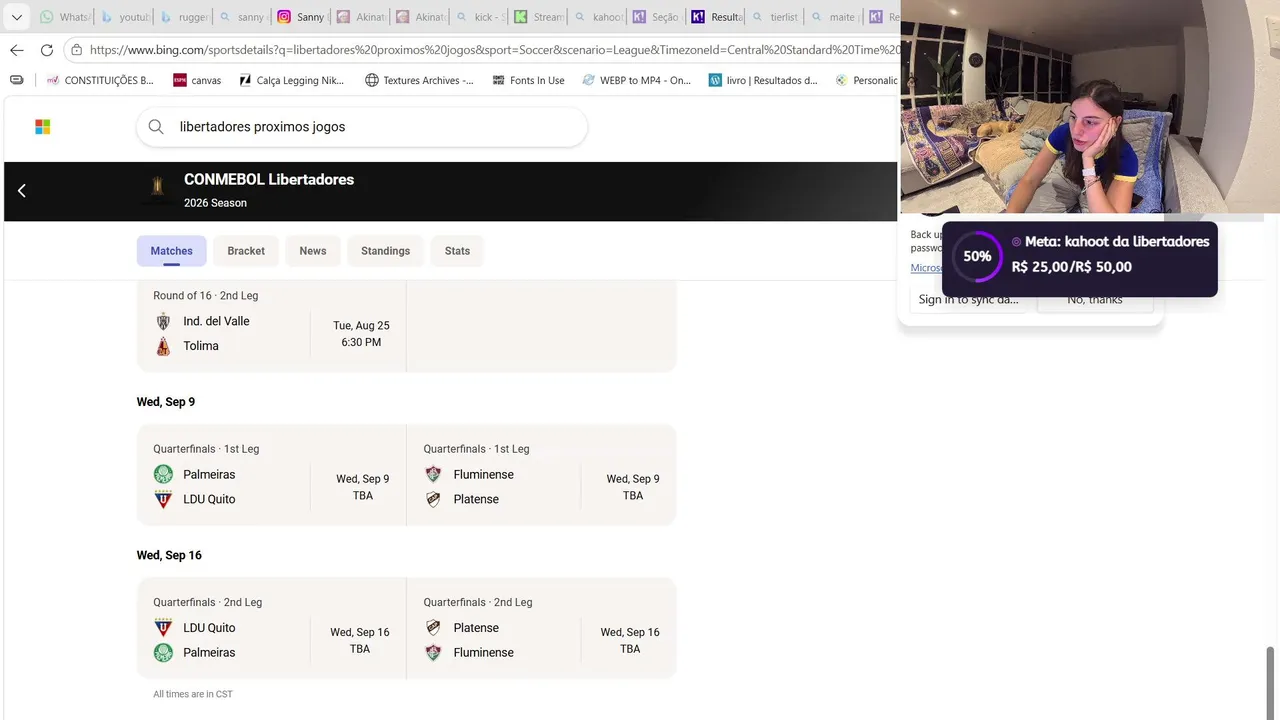Open the News tab
Screen dimensions: 1280x720
(313, 251)
